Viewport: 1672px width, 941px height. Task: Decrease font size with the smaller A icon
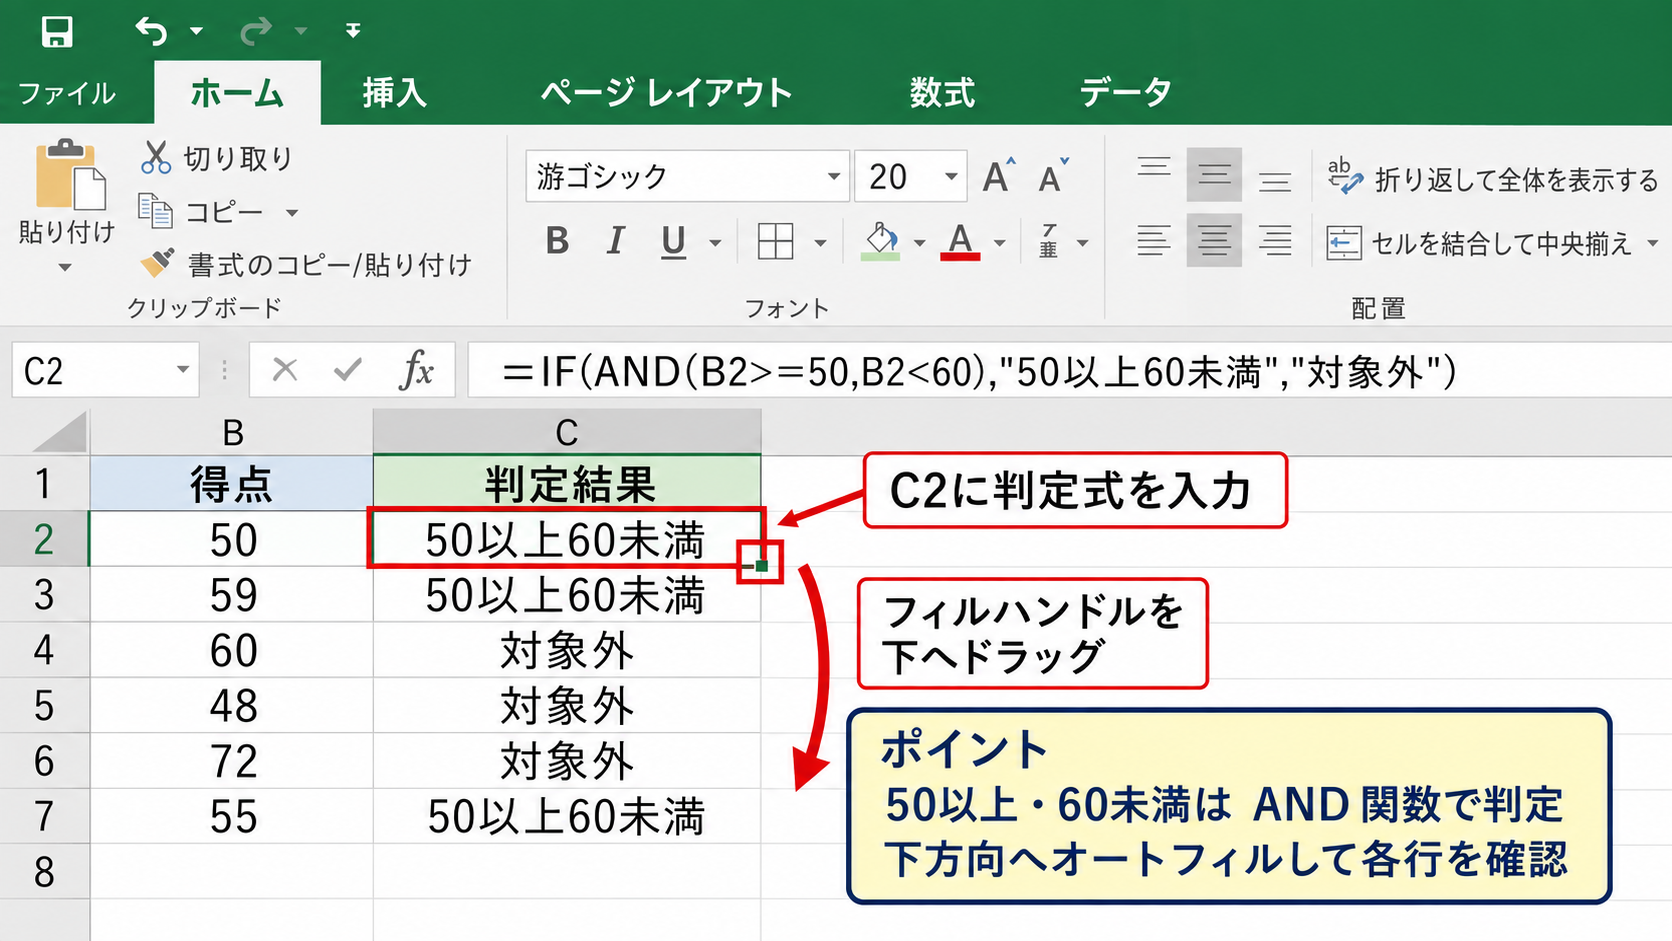point(1053,177)
